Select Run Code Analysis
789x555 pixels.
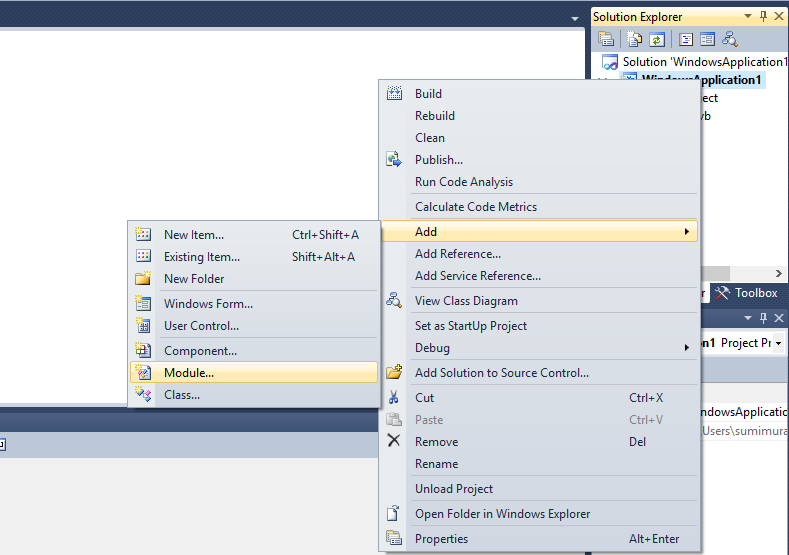pos(539,182)
